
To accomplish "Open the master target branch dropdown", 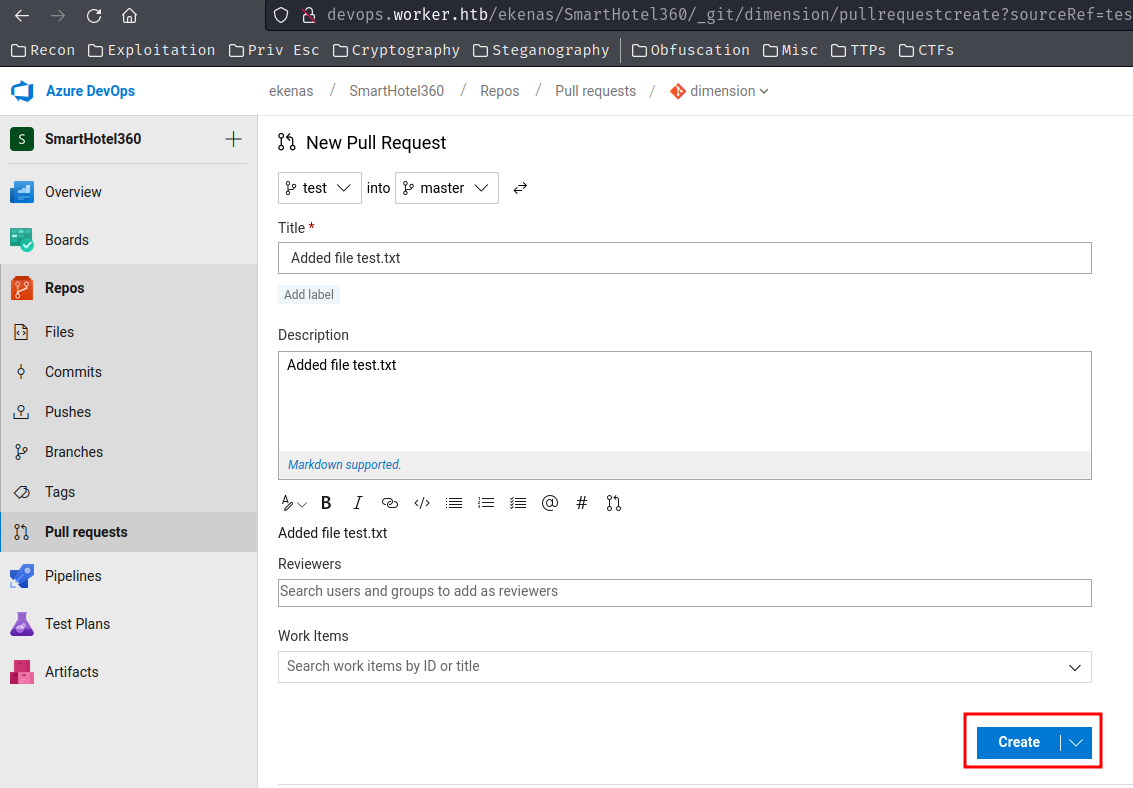I will click(x=447, y=188).
